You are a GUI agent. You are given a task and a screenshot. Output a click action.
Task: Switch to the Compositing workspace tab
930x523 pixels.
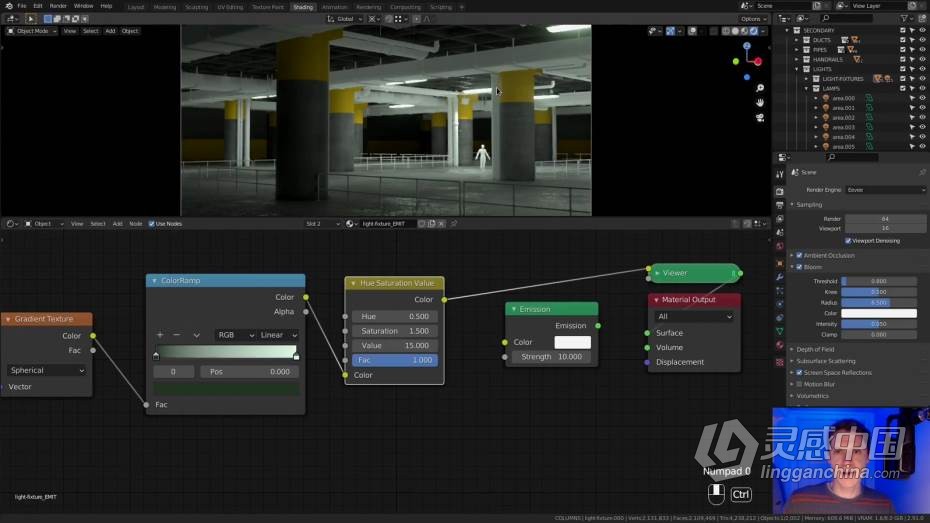[x=405, y=7]
